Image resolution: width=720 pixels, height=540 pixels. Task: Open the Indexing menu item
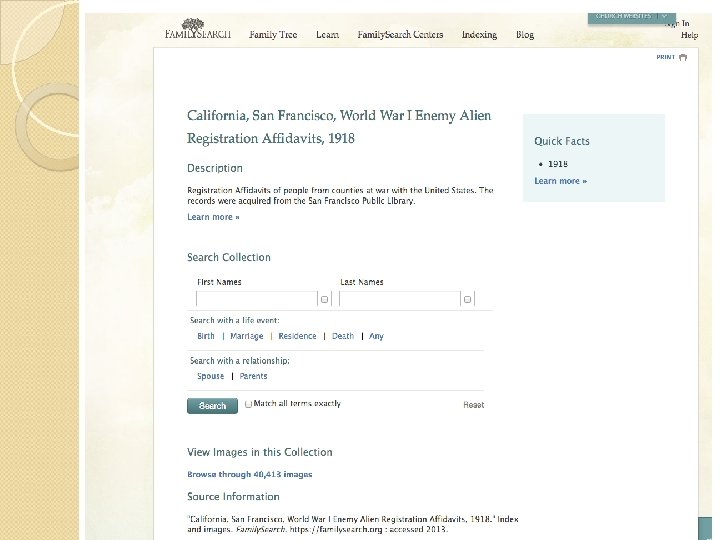[479, 35]
